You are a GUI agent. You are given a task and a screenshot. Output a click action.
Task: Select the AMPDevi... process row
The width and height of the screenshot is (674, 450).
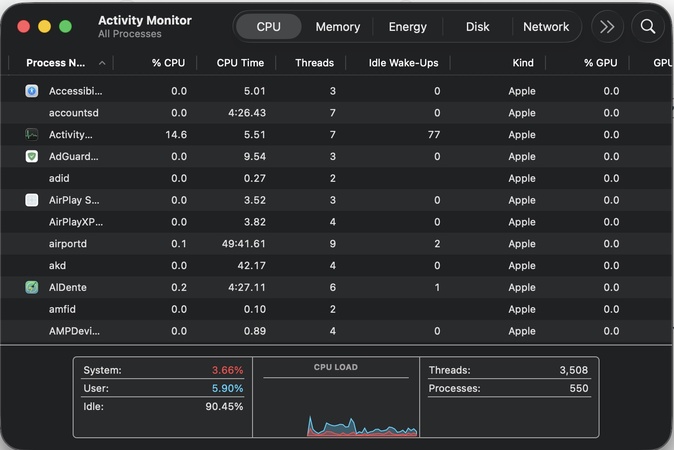[337, 331]
